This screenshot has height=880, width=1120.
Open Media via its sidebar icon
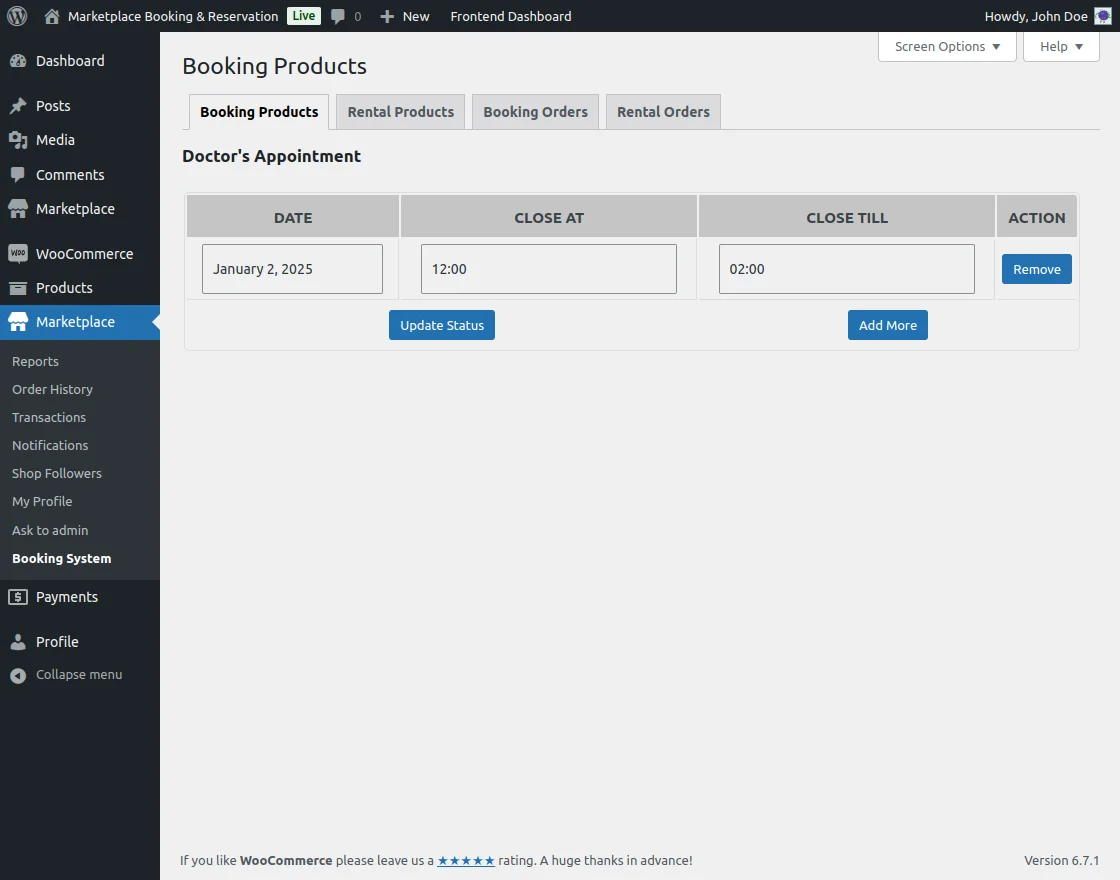tap(18, 140)
